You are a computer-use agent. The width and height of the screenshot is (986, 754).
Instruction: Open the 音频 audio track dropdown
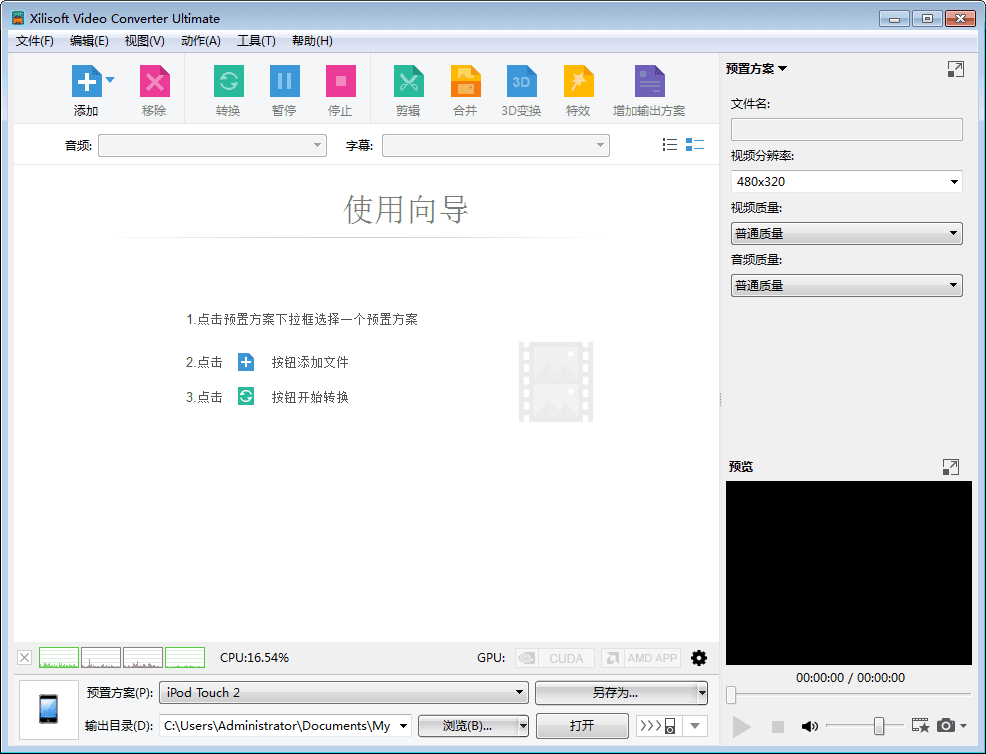(213, 145)
